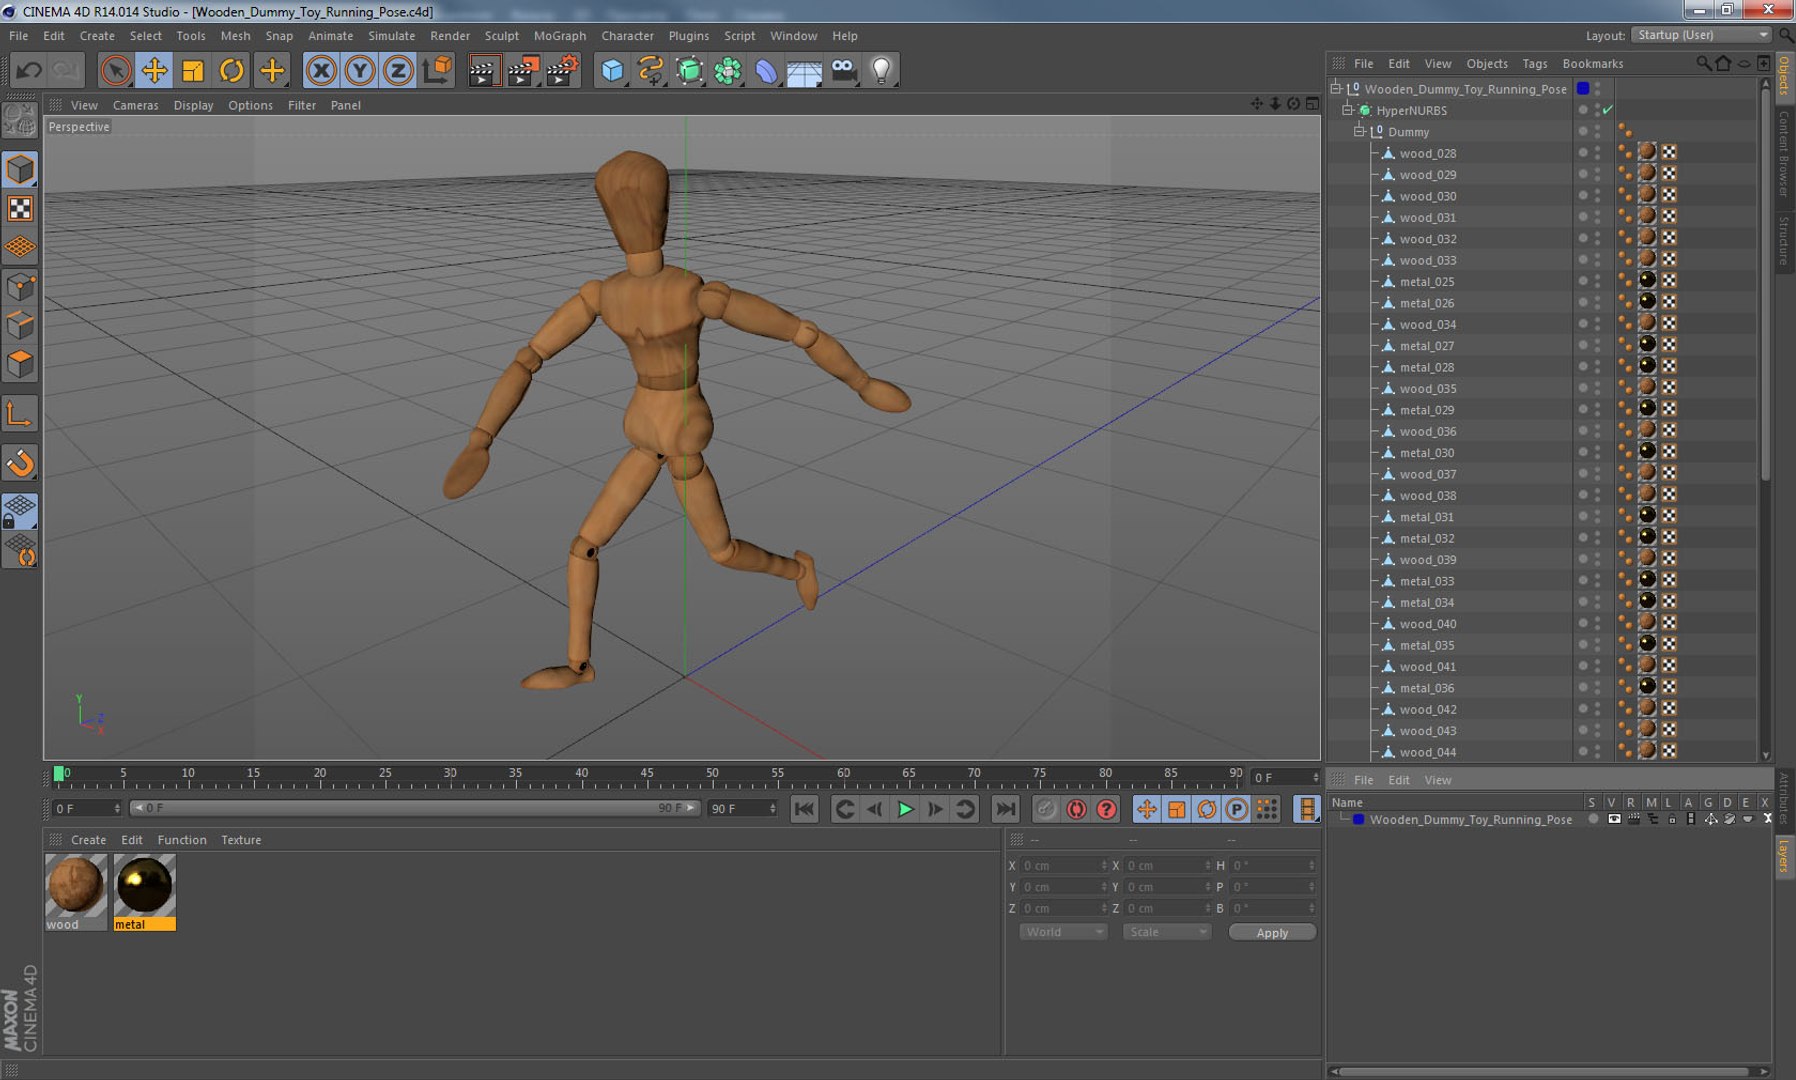Toggle Autokeying record button
1796x1080 pixels.
tap(1076, 809)
